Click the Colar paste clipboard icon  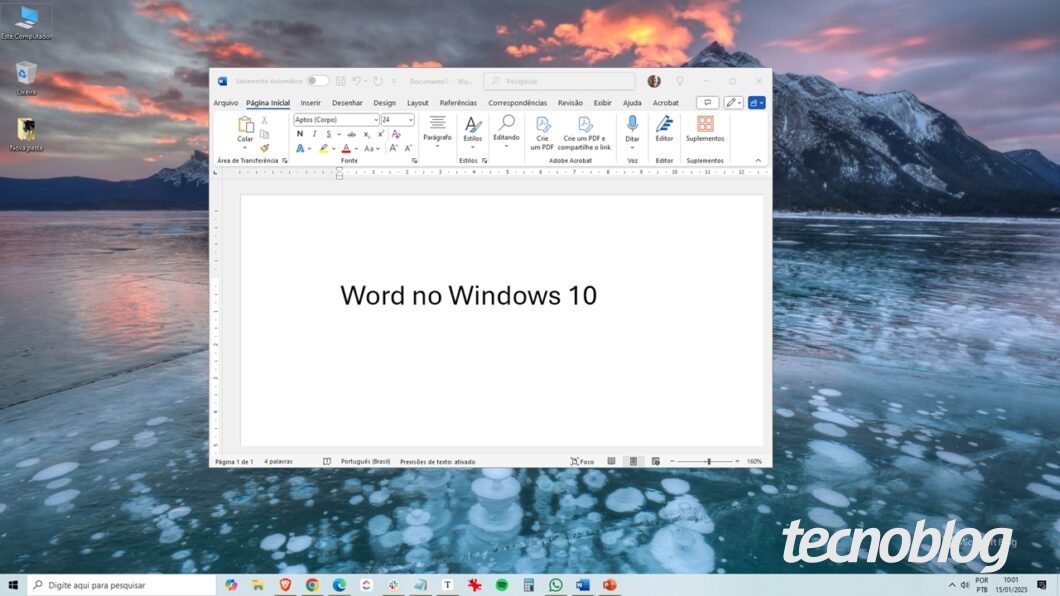tap(245, 124)
